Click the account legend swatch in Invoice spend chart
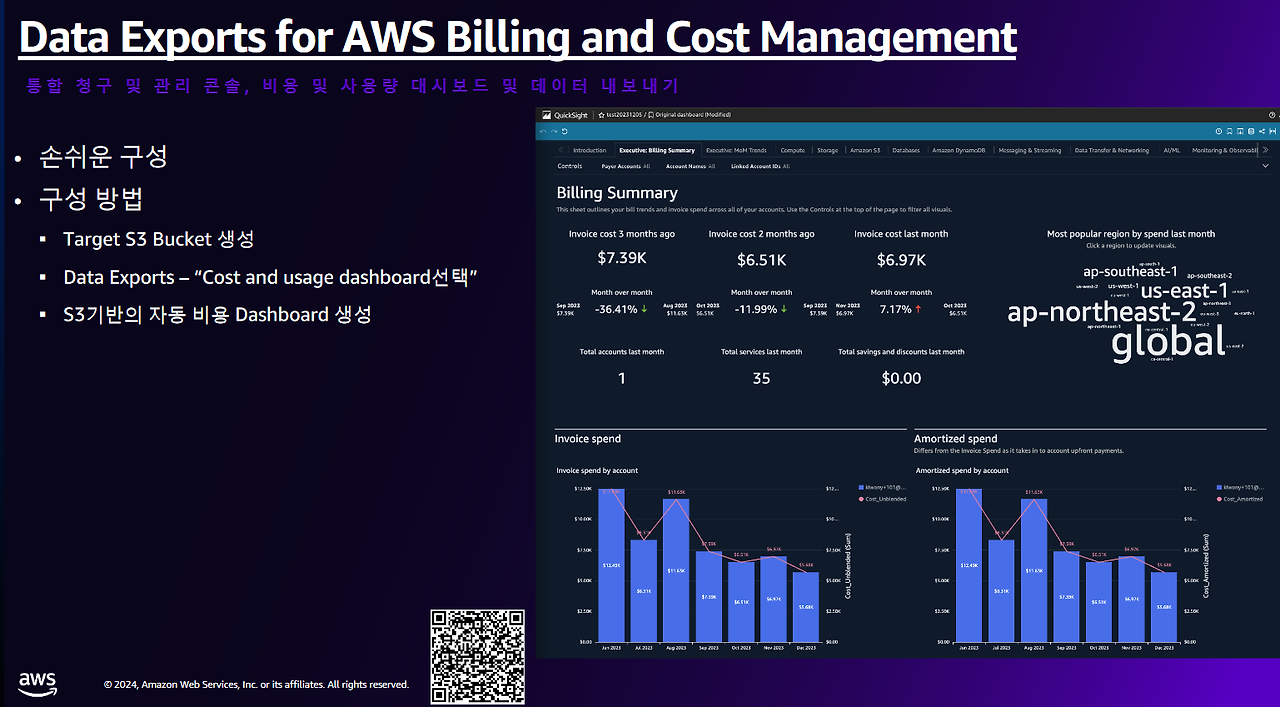The height and width of the screenshot is (707, 1280). (861, 487)
